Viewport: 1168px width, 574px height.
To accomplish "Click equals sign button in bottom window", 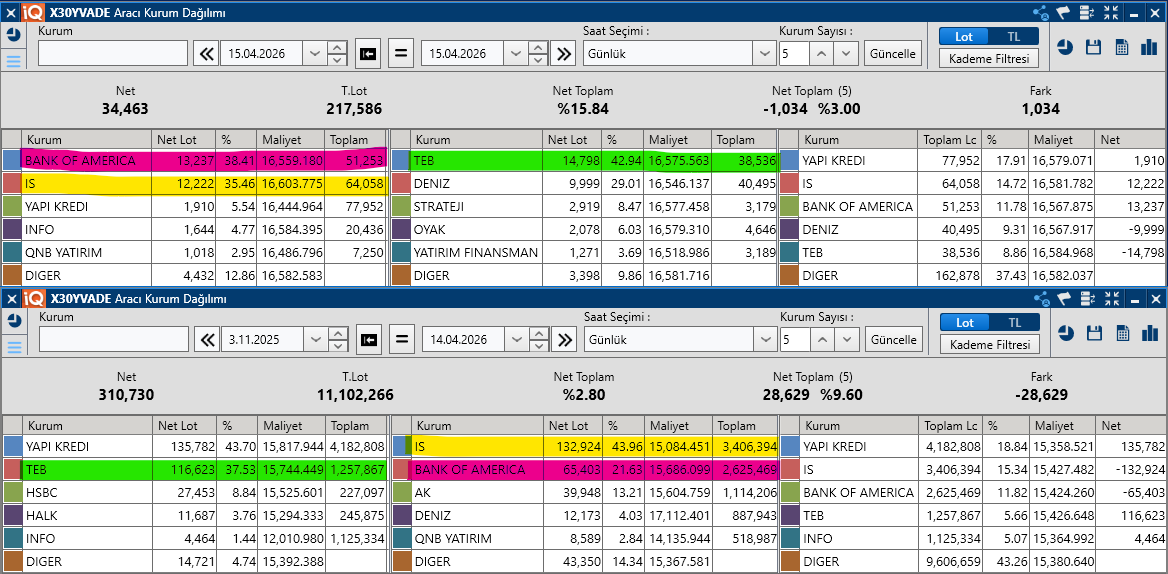I will coord(402,339).
